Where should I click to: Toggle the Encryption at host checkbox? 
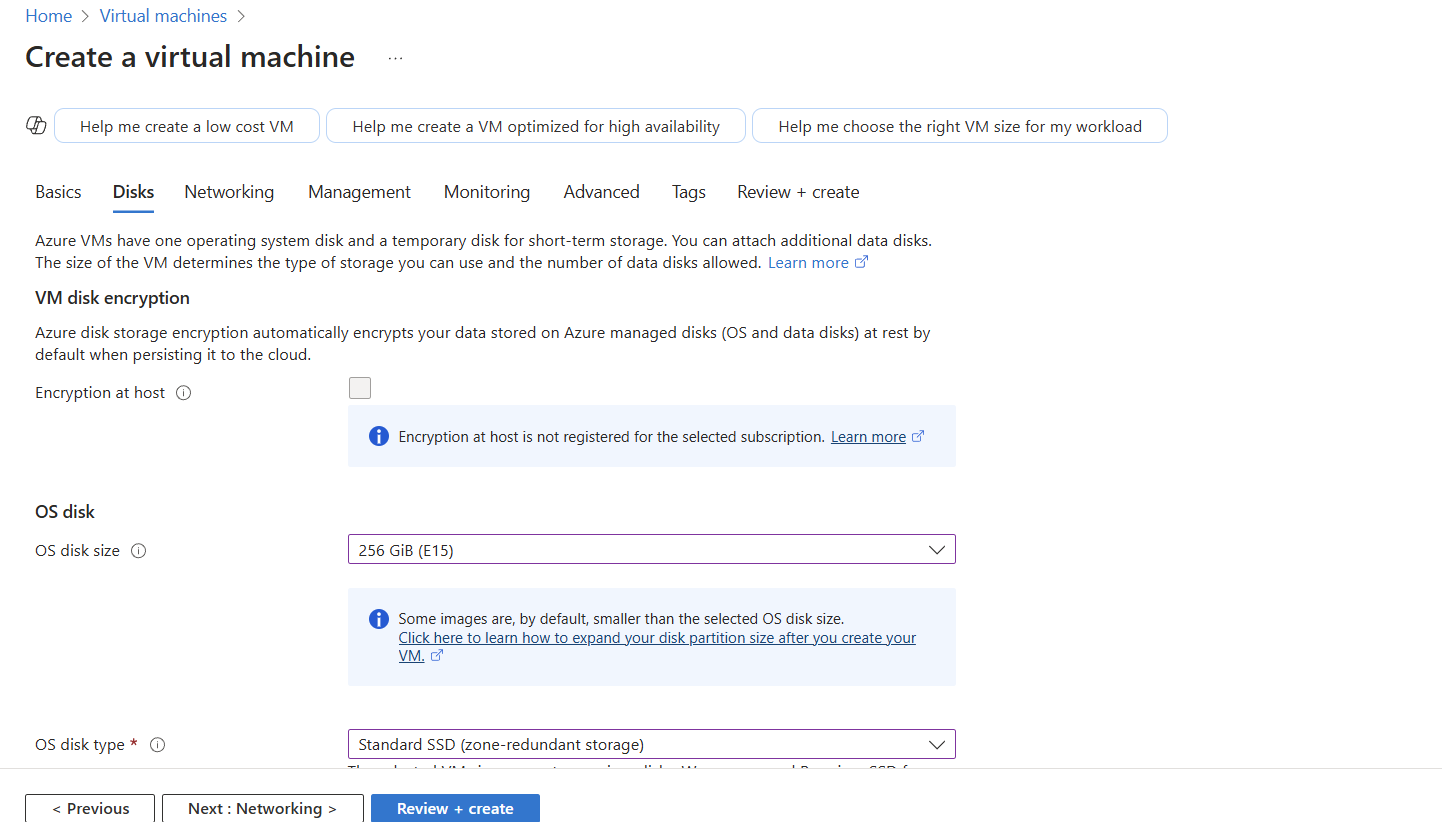coord(360,388)
